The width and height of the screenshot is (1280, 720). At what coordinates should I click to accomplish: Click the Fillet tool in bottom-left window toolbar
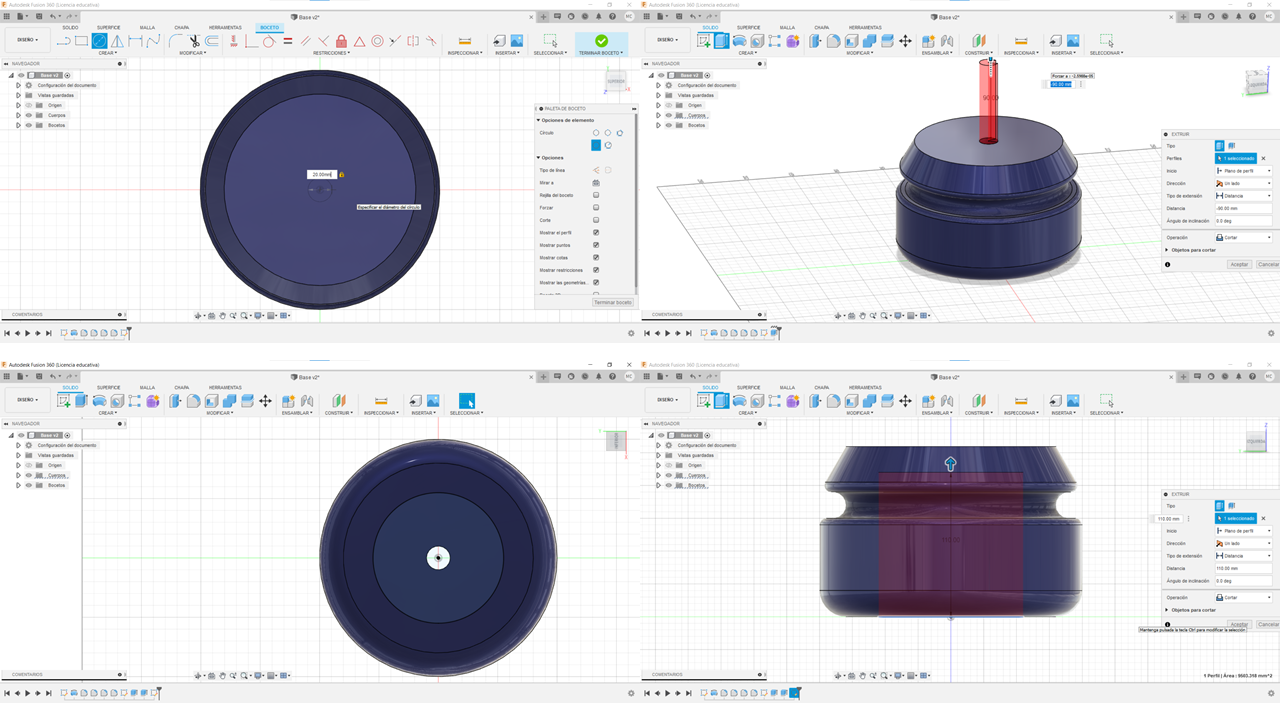coord(193,401)
